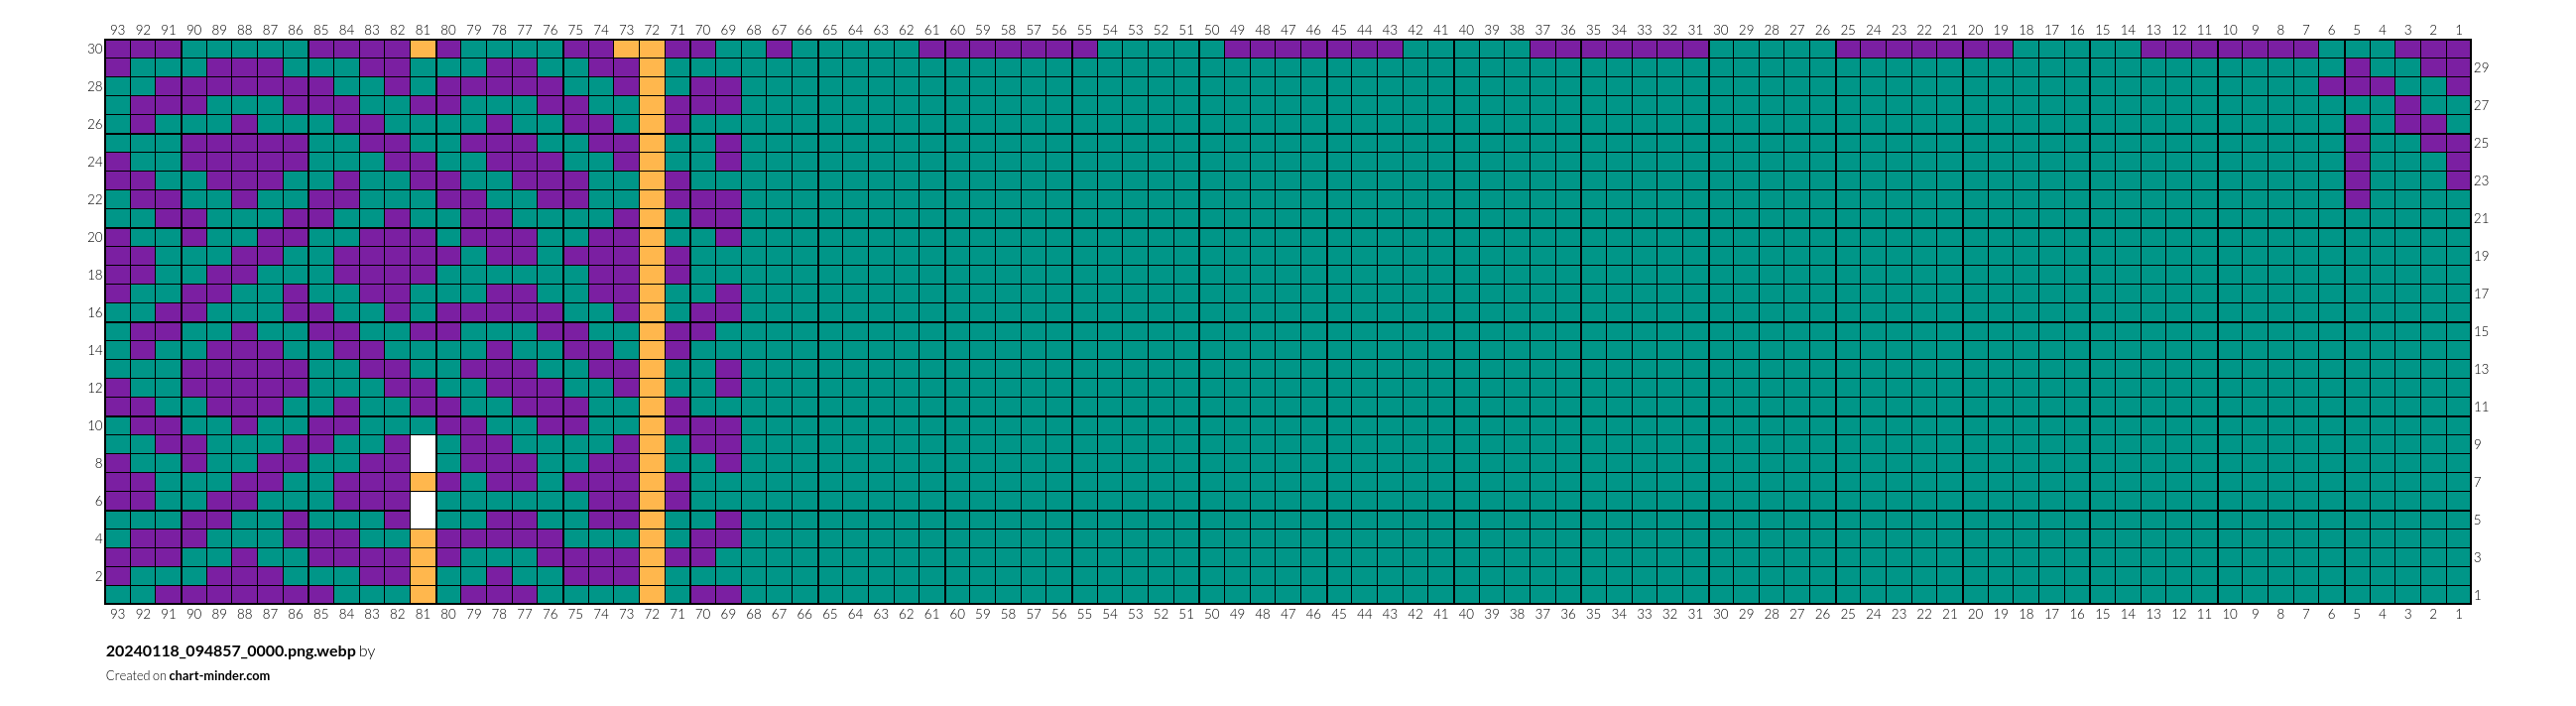This screenshot has height=706, width=2576.
Task: Click column number 15 in the top header
Action: (2103, 30)
